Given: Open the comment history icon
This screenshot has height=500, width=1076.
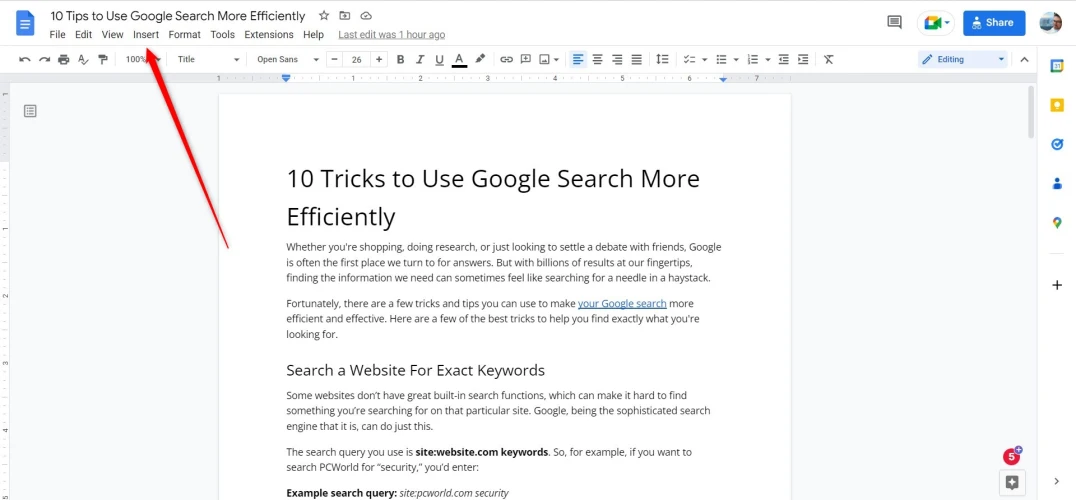Looking at the screenshot, I should [894, 22].
